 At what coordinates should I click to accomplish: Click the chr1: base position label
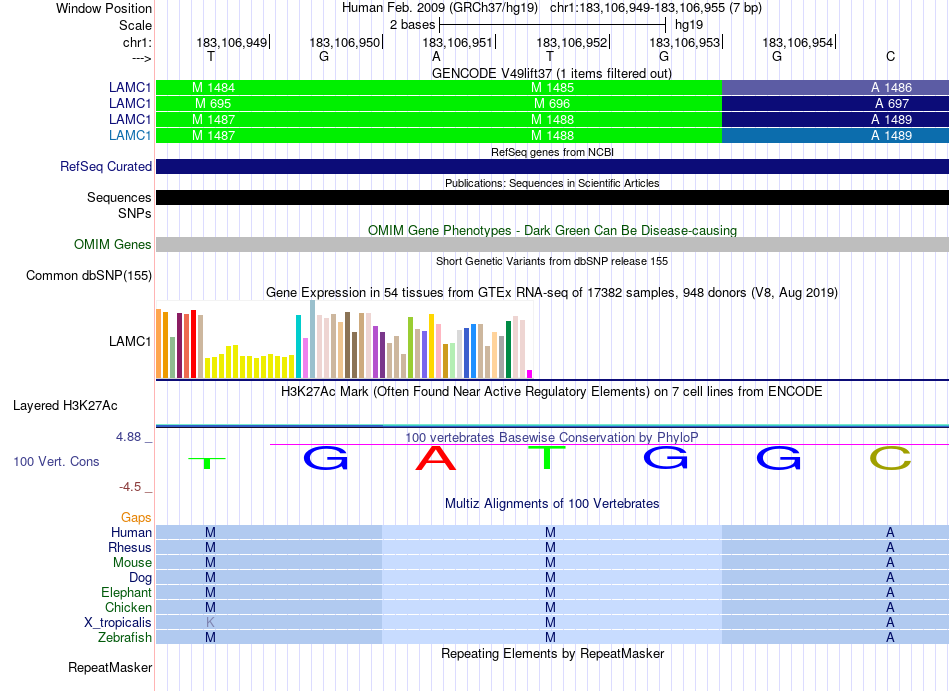(x=137, y=42)
